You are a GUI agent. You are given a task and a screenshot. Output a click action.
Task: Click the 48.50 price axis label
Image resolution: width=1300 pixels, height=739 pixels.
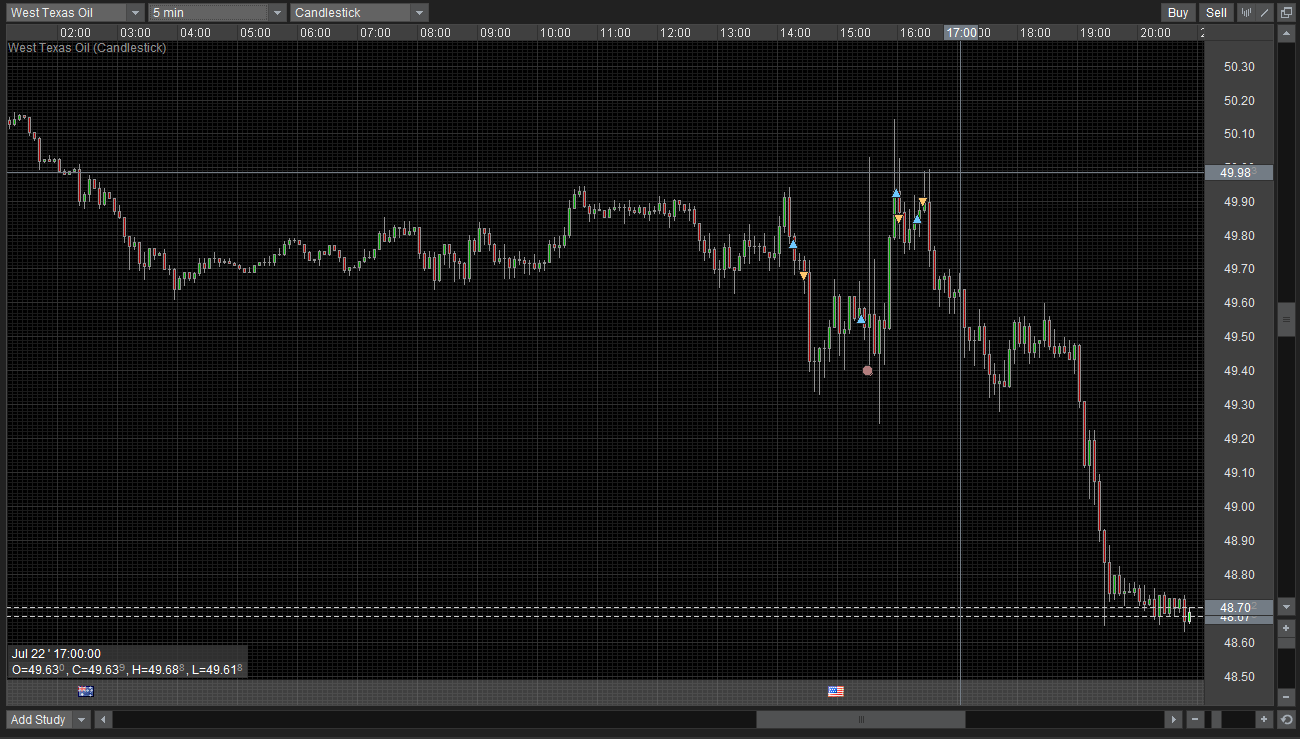(1239, 677)
